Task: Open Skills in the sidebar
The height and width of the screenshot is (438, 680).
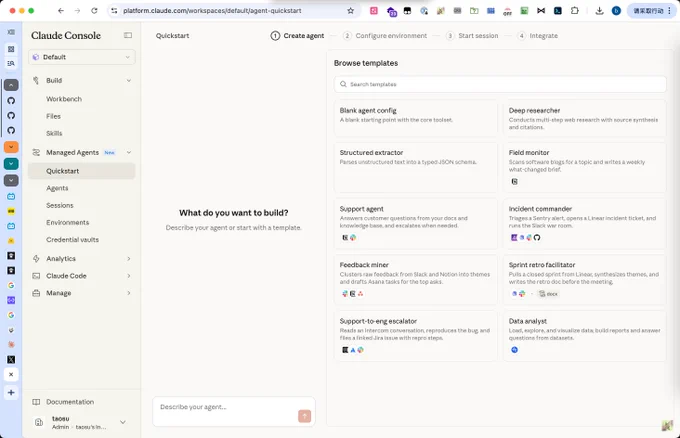Action: coord(54,133)
